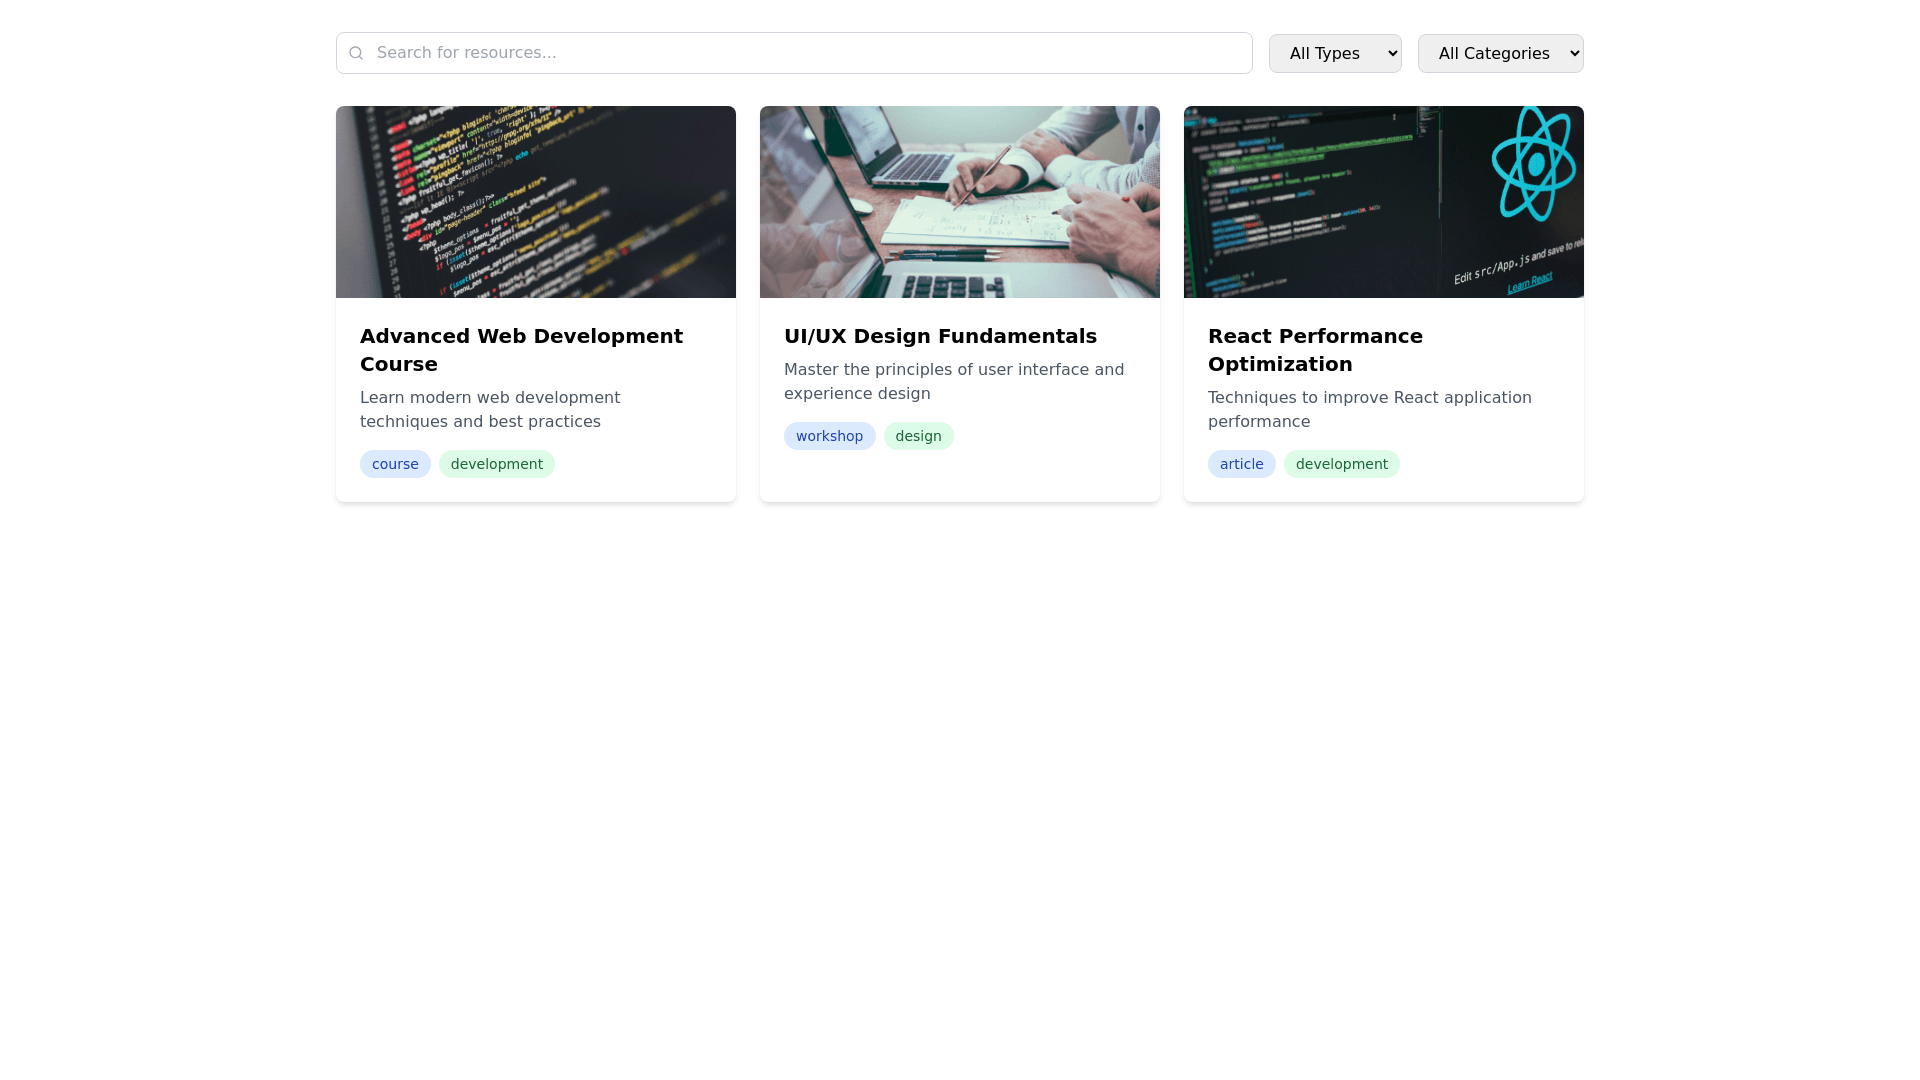Click development tag on React card
Image resolution: width=1920 pixels, height=1080 pixels.
click(1341, 464)
